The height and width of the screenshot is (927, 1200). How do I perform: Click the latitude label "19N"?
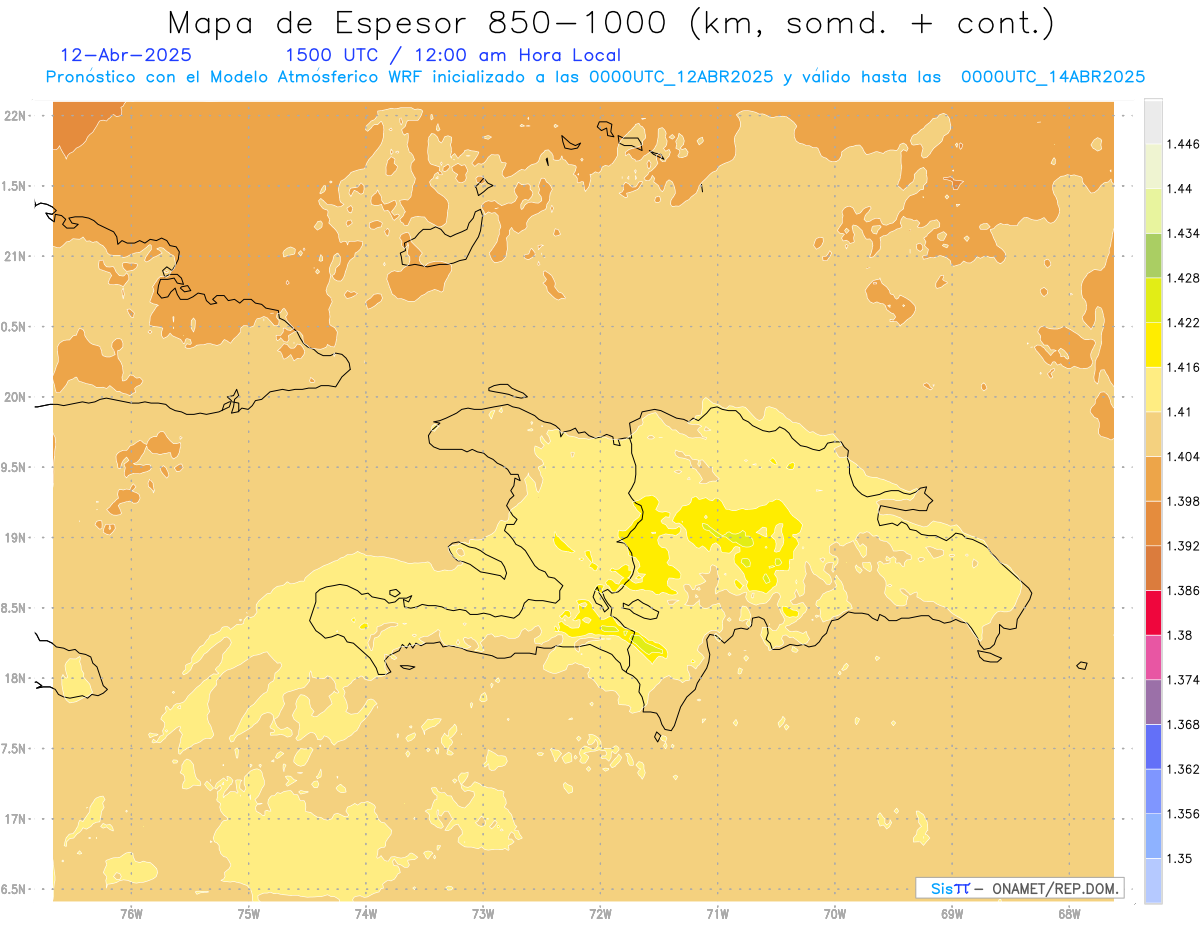(17, 538)
